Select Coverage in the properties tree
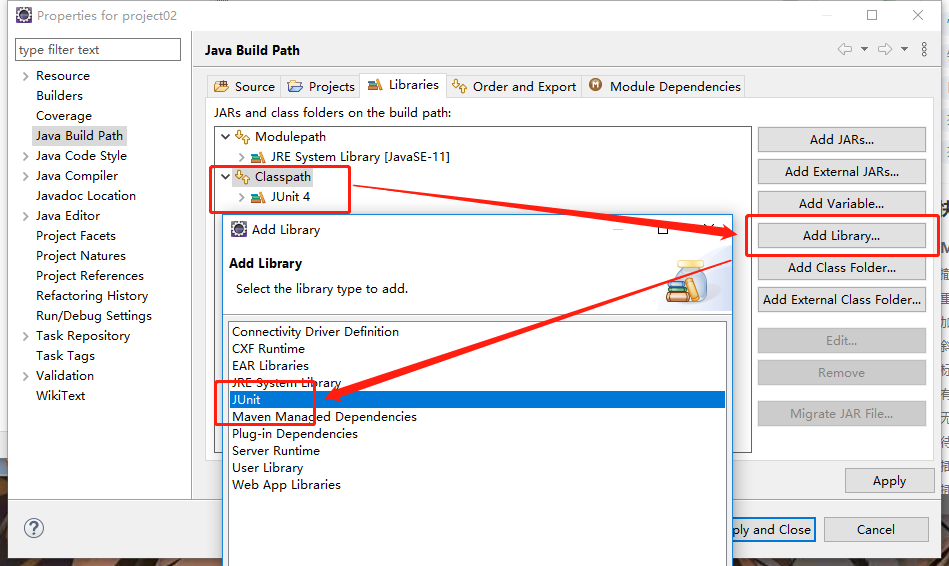The height and width of the screenshot is (566, 949). click(x=64, y=116)
